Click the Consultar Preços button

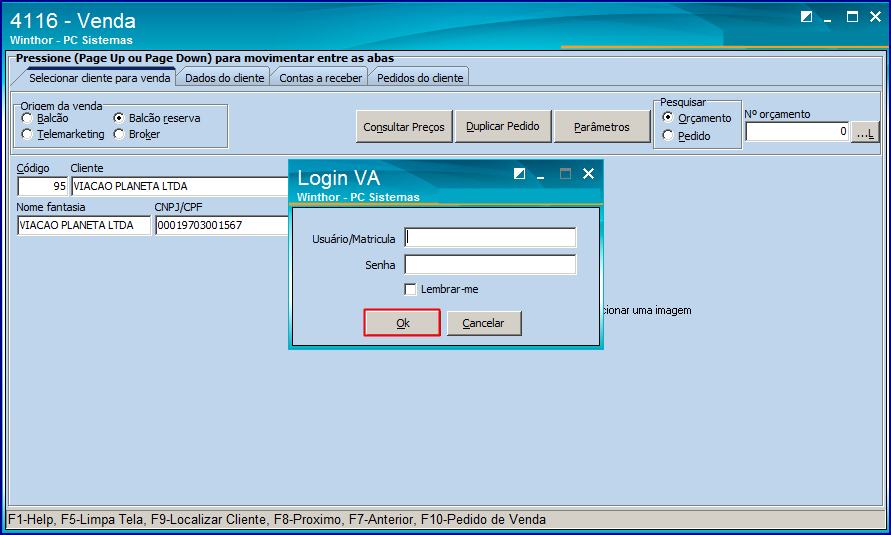(404, 127)
